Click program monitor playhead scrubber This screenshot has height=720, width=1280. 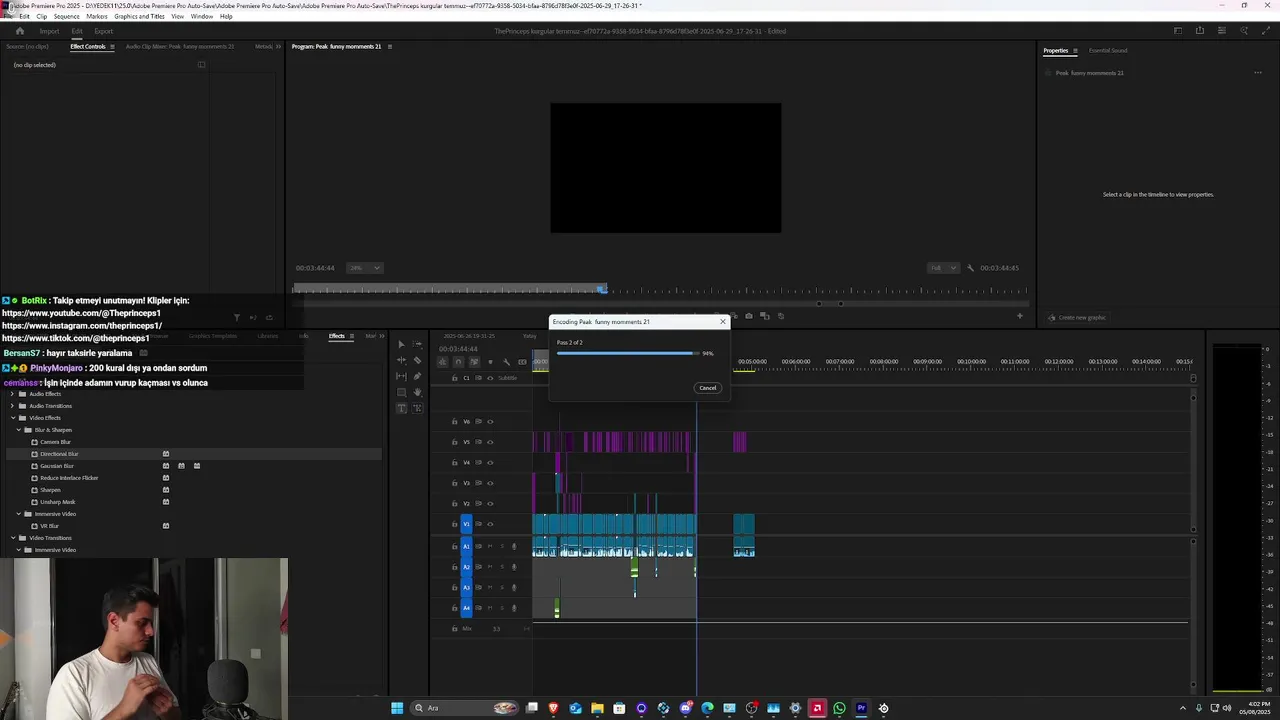pyautogui.click(x=602, y=289)
